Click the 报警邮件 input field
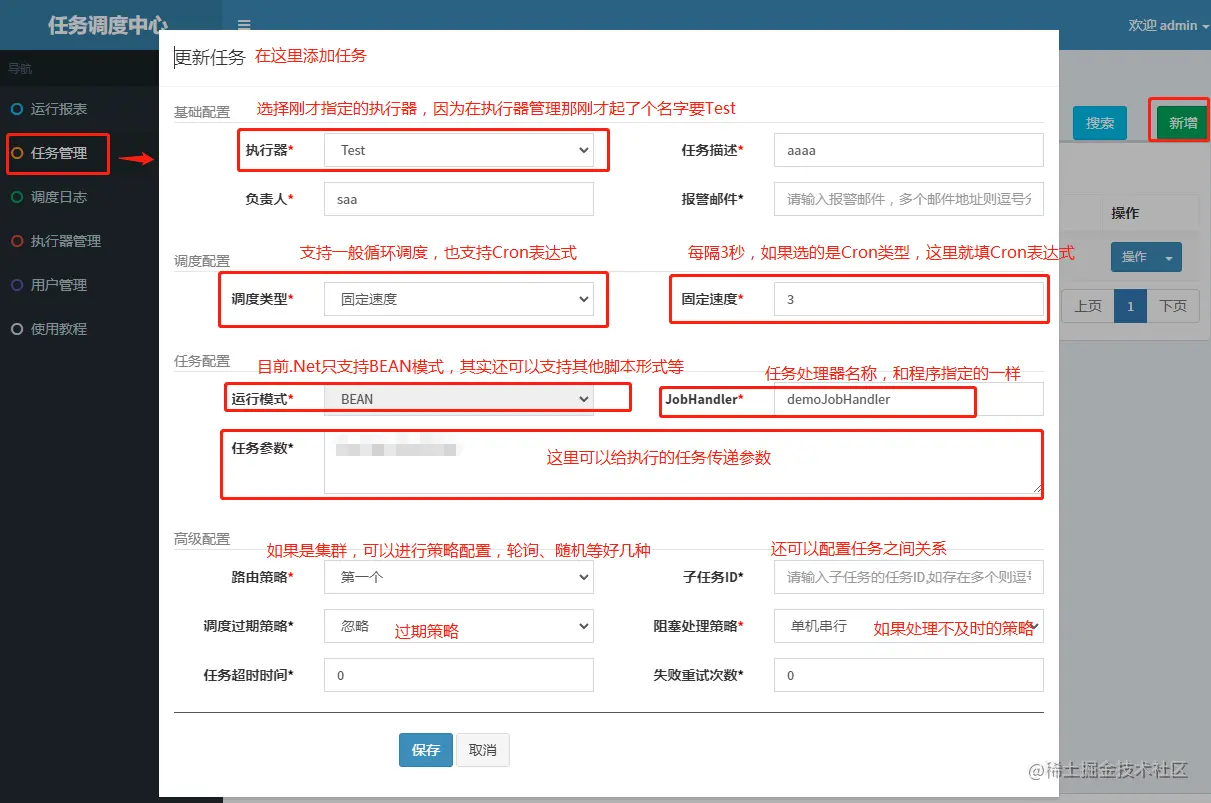1211x803 pixels. (909, 199)
